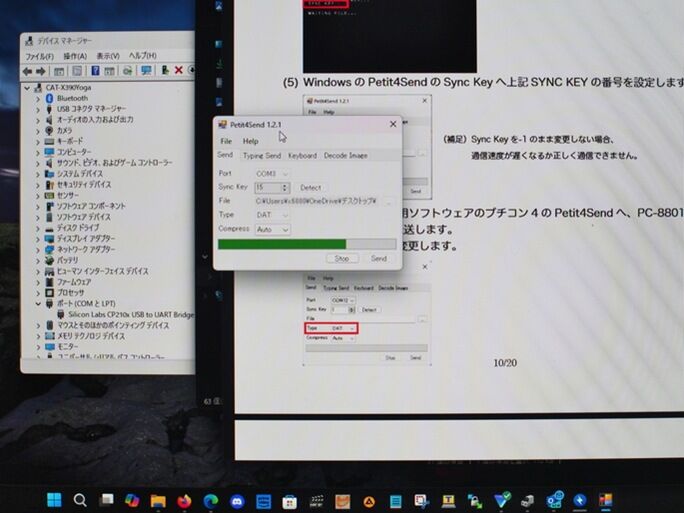
Task: Open ヘルプ(H) menu in Device Manager
Action: tap(143, 55)
